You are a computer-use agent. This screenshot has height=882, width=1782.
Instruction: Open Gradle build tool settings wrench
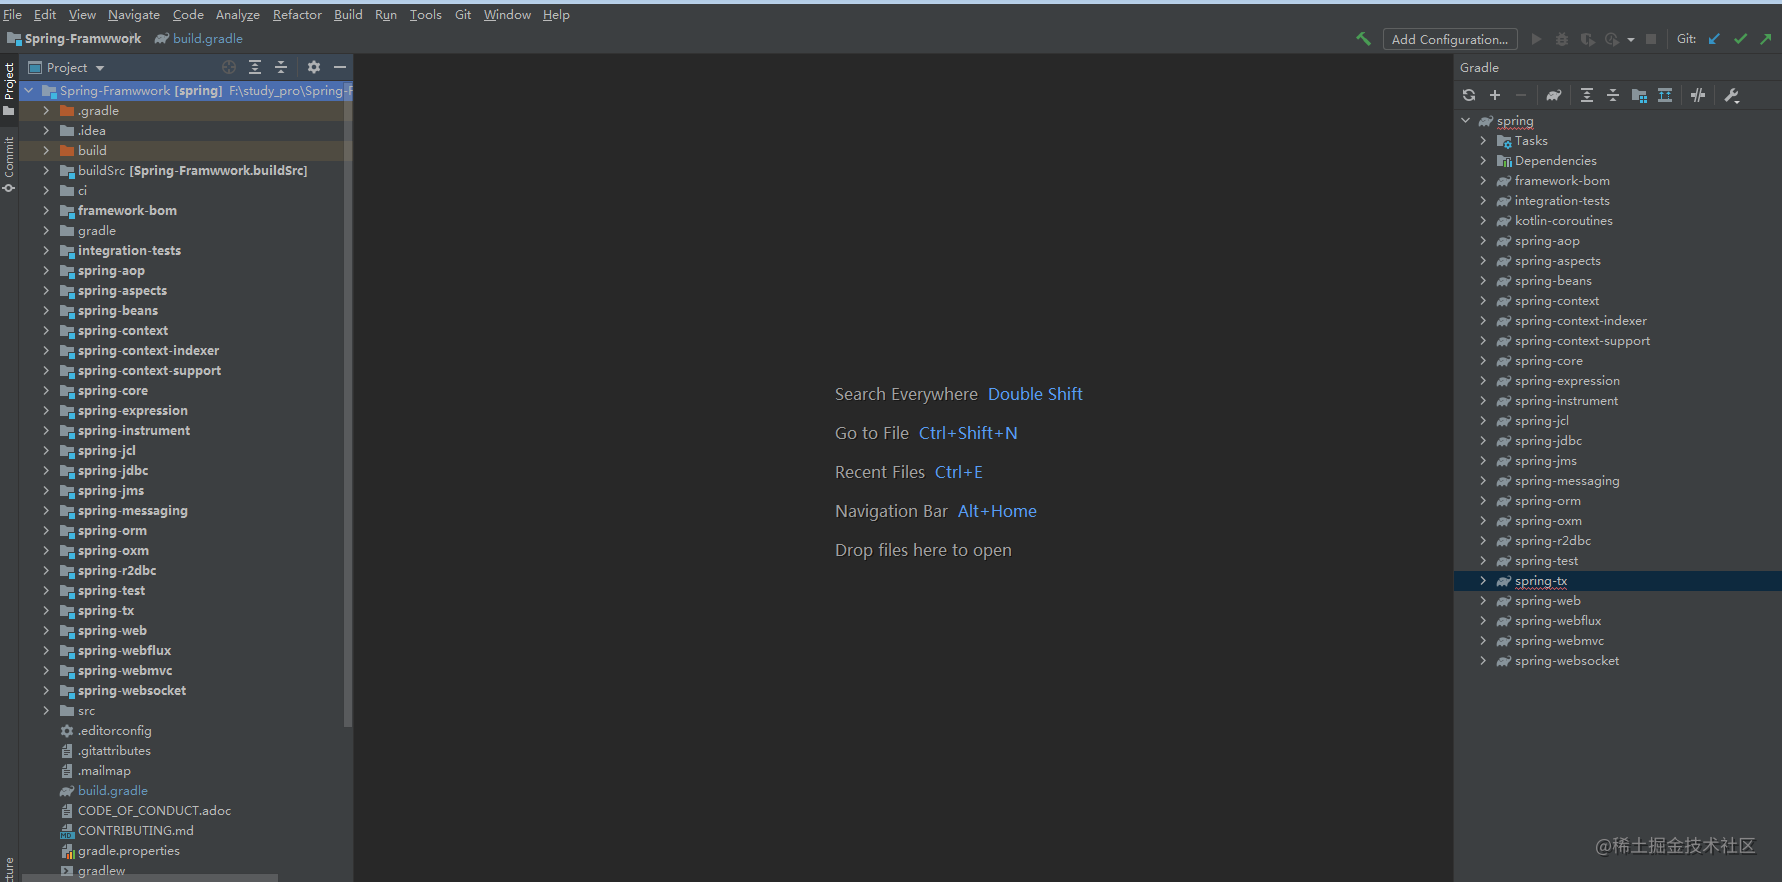(1732, 95)
